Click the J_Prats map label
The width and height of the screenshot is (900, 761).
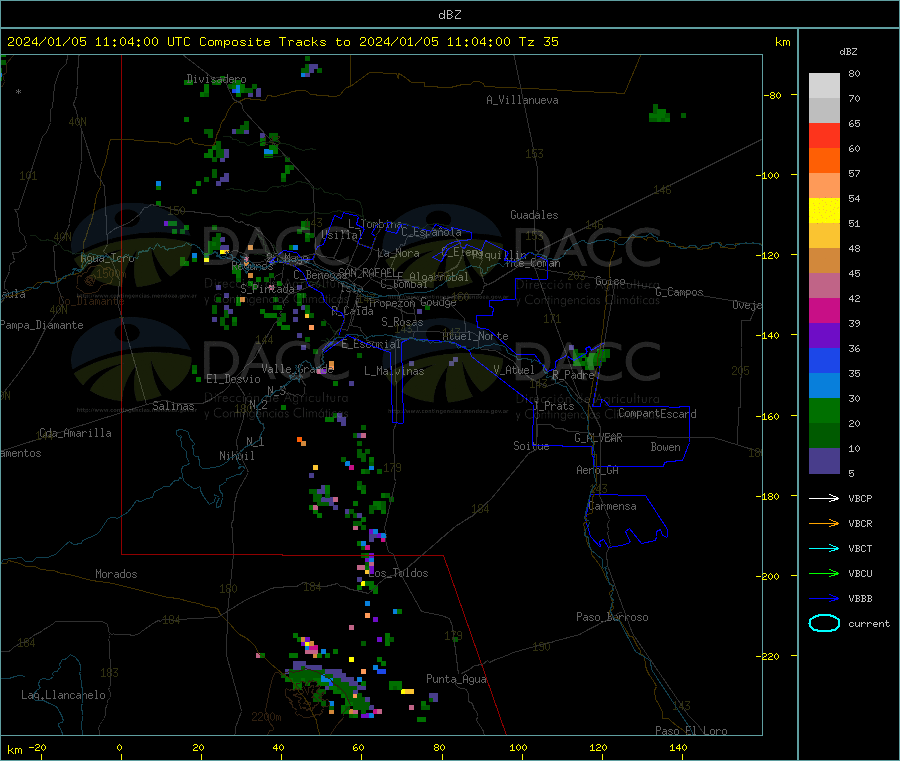pyautogui.click(x=553, y=405)
